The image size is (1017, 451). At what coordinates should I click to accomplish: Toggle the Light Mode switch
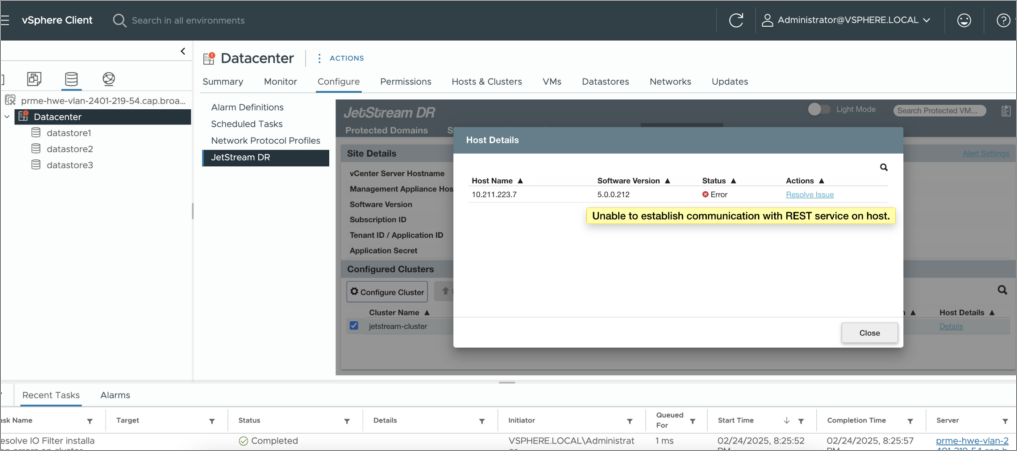click(819, 109)
